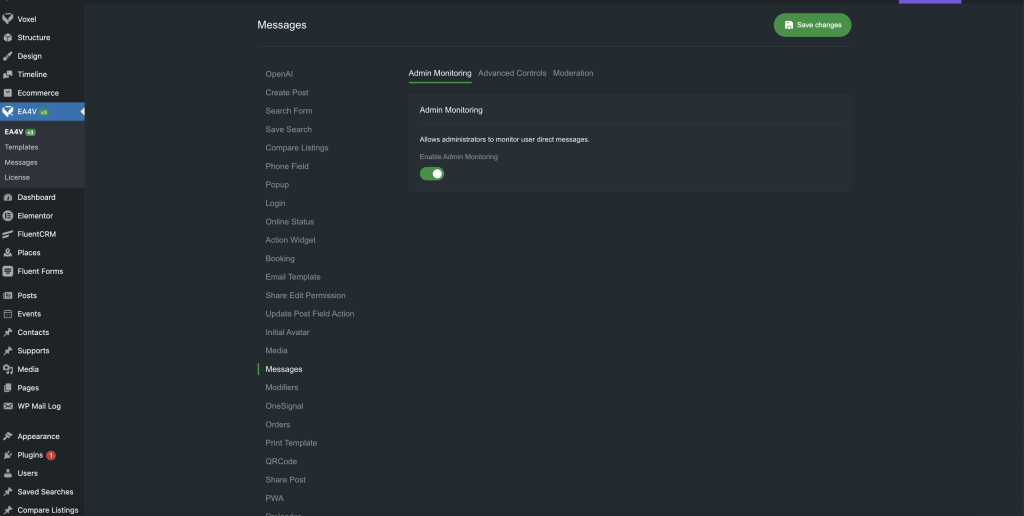Click the Dashboard gauge icon
This screenshot has width=1024, height=516.
8,197
